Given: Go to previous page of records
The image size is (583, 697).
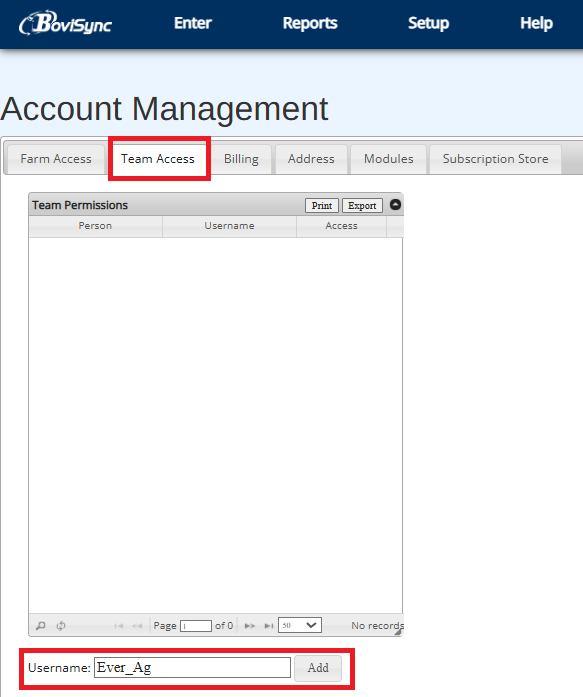Looking at the screenshot, I should click(137, 626).
